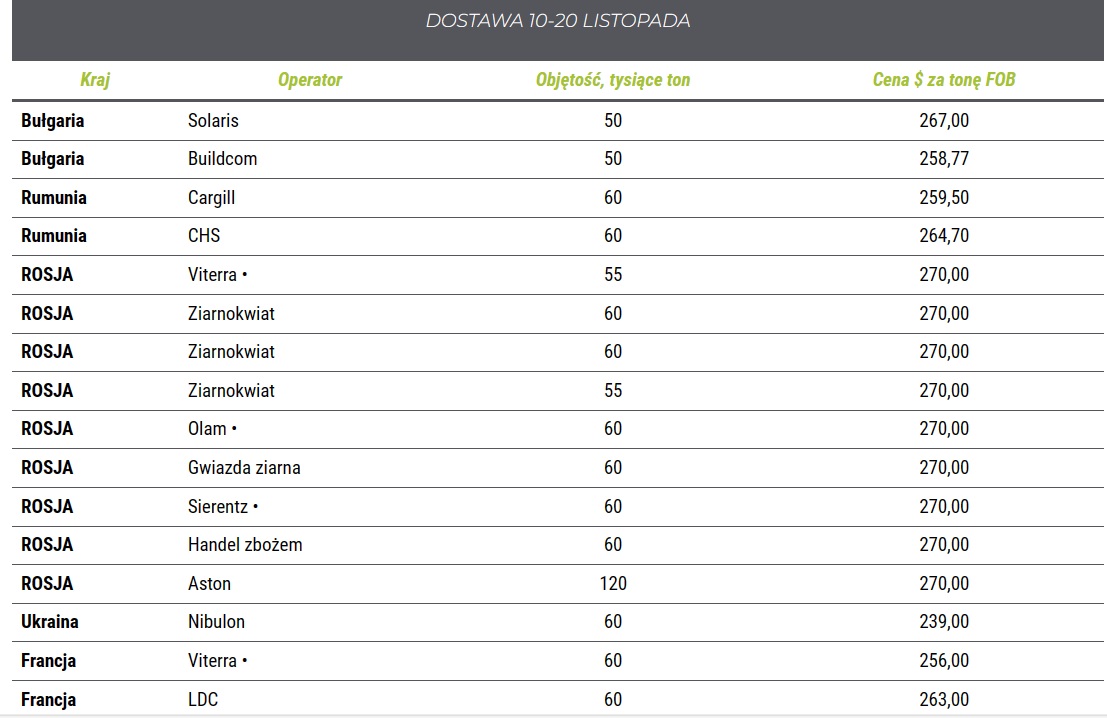Image resolution: width=1107 pixels, height=718 pixels.
Task: Select the price '263,00'
Action: (944, 700)
